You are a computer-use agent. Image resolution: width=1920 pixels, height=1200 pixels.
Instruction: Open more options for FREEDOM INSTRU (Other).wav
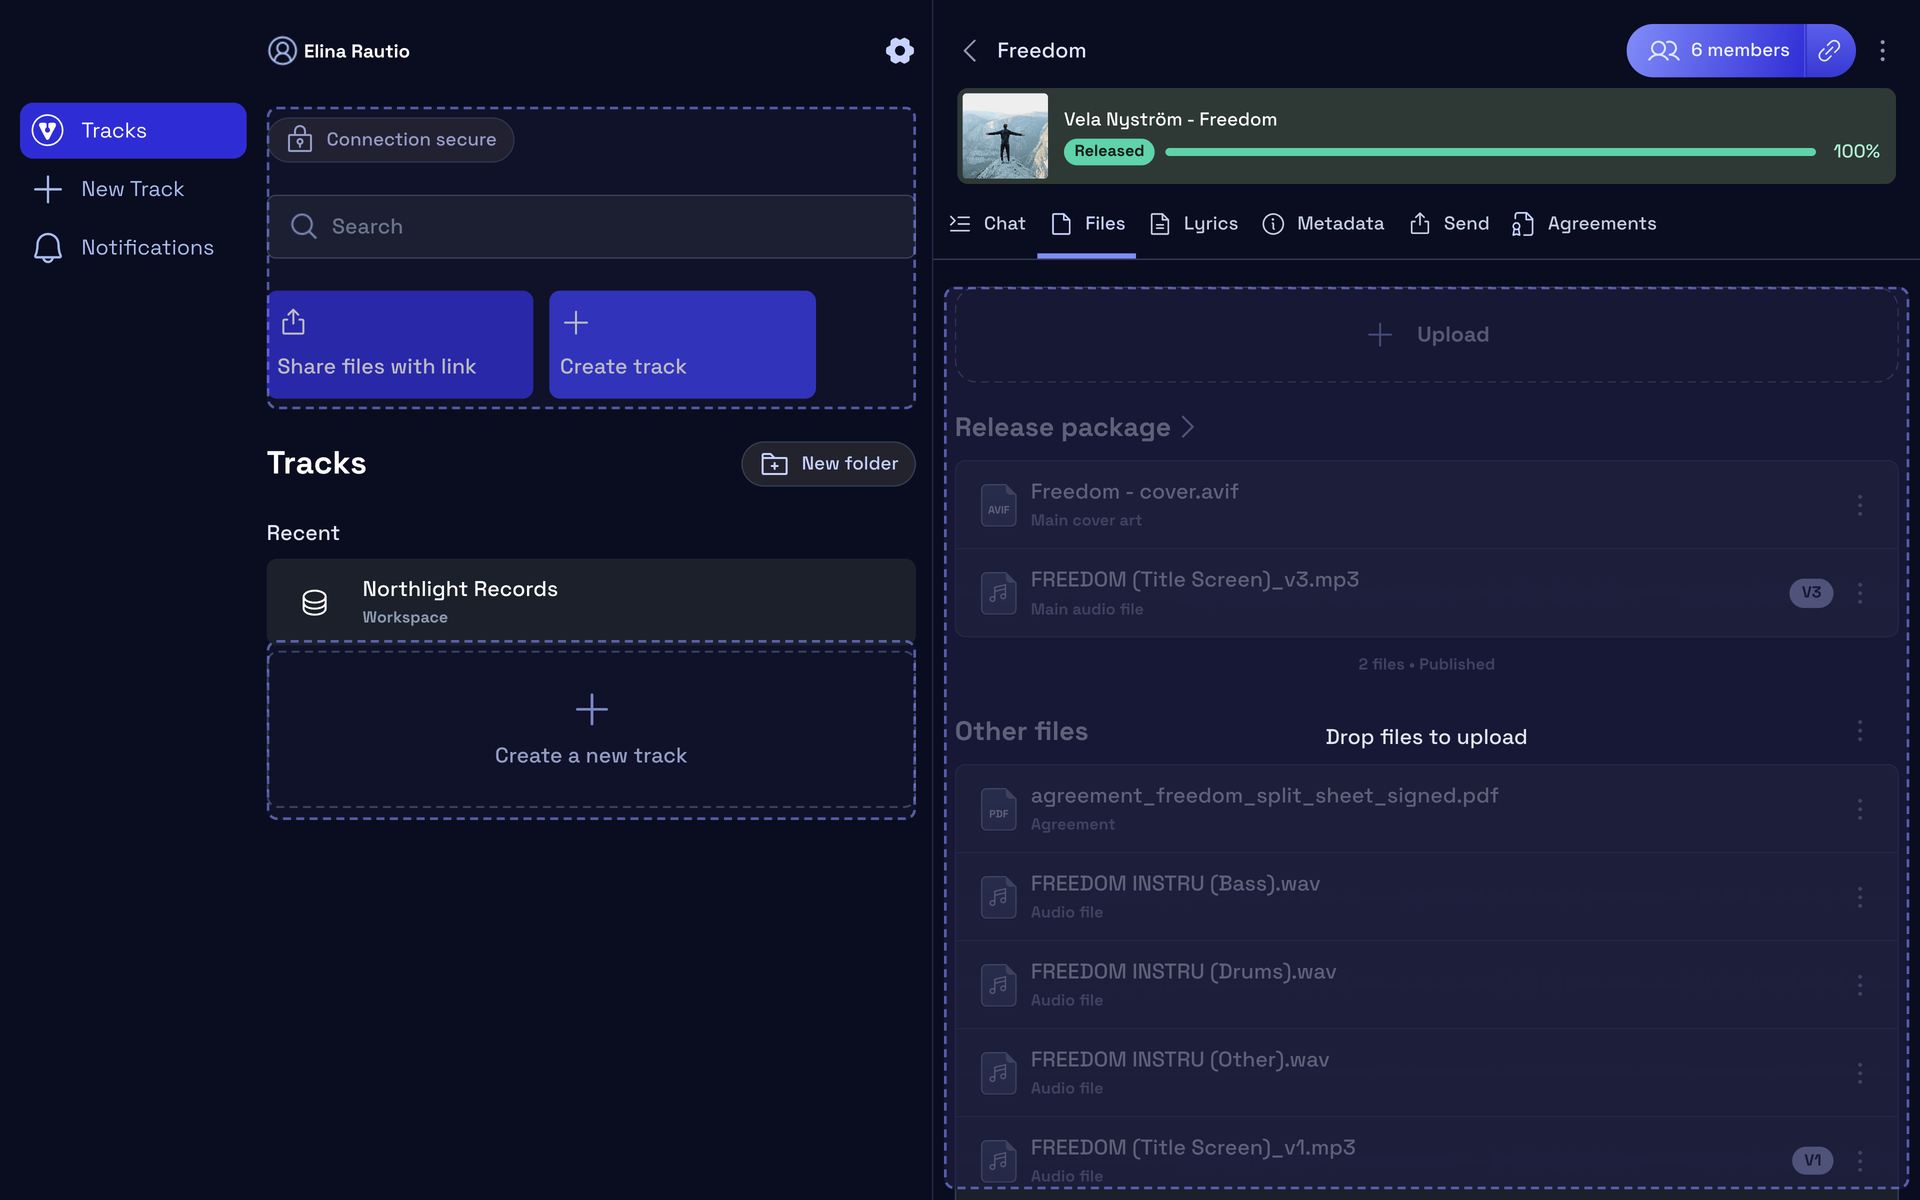(x=1860, y=1073)
